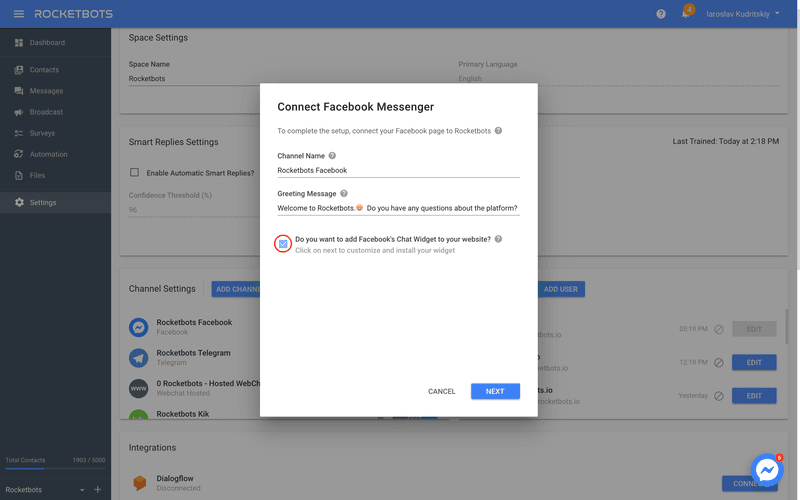Click the Settings gear icon
Image resolution: width=800 pixels, height=500 pixels.
[x=19, y=203]
